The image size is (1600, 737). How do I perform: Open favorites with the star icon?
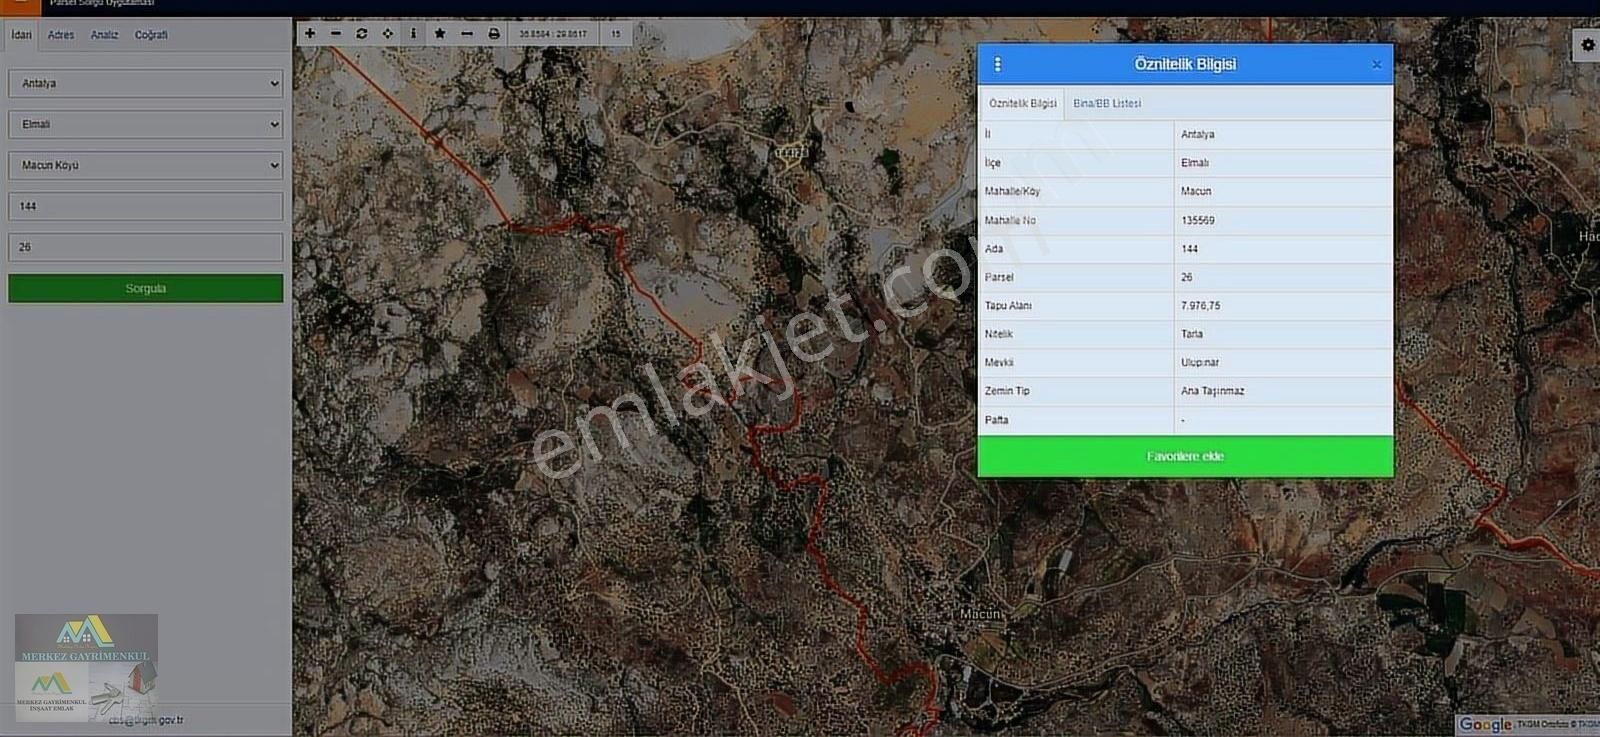tap(440, 33)
